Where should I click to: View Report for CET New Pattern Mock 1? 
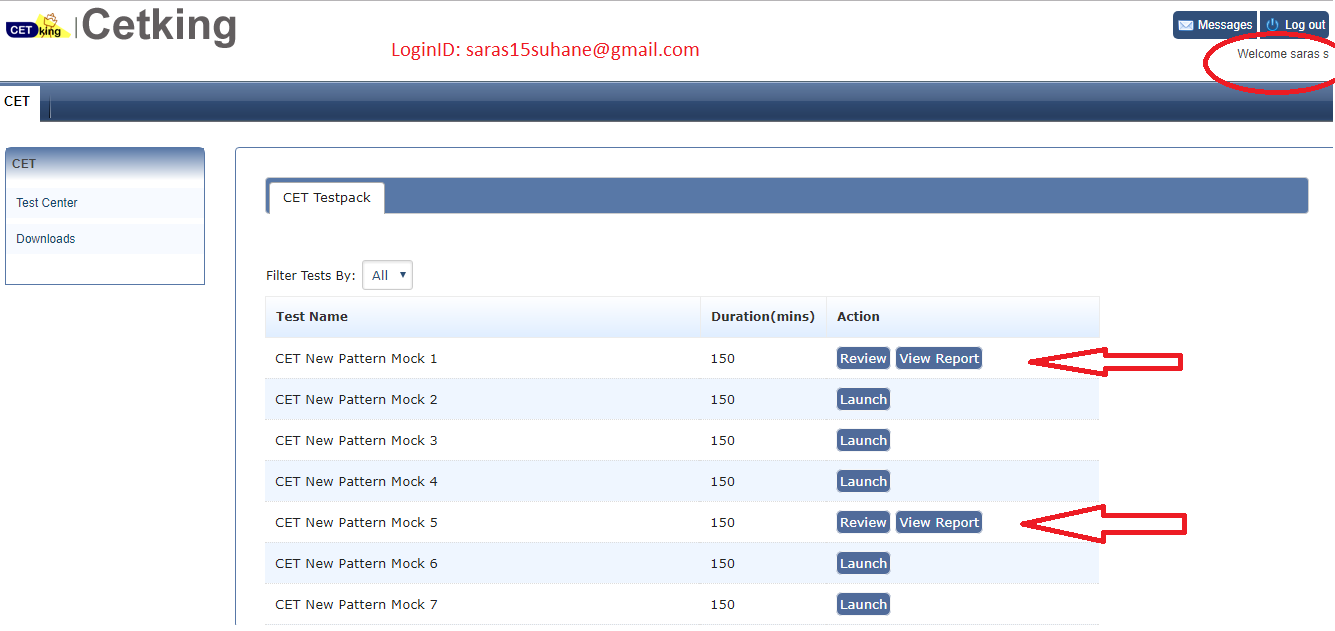[x=939, y=359]
